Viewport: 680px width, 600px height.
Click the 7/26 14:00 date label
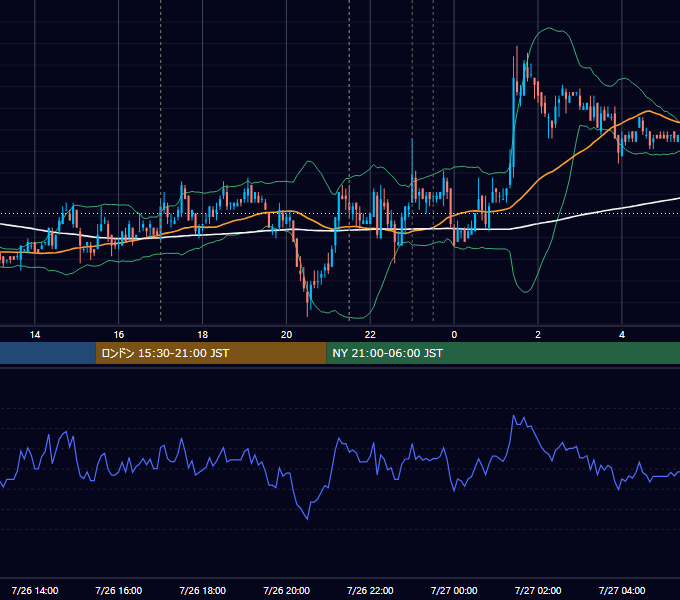pos(35,590)
